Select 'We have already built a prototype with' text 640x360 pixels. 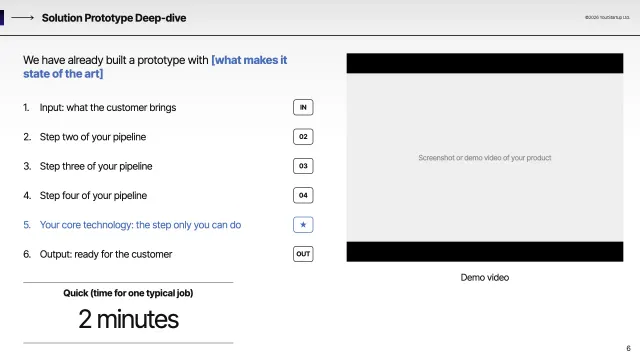(116, 60)
